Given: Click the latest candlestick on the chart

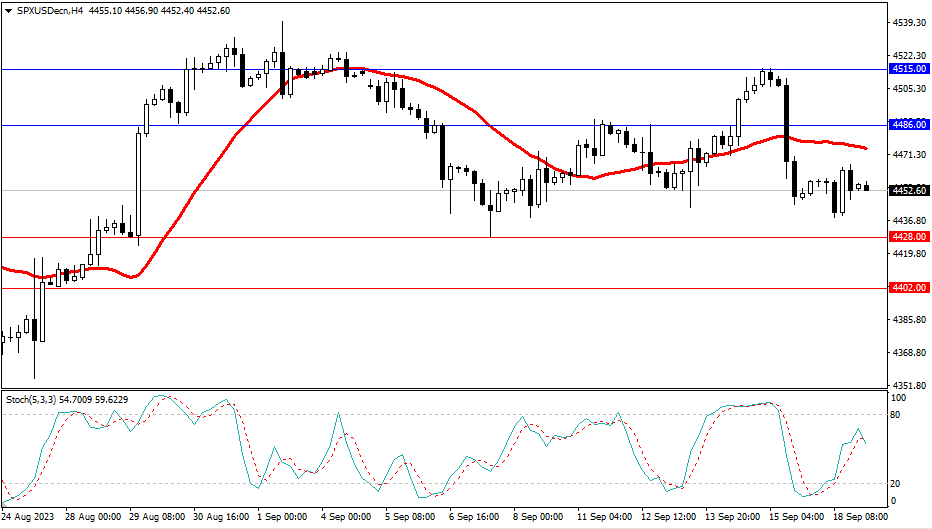Looking at the screenshot, I should tap(866, 187).
